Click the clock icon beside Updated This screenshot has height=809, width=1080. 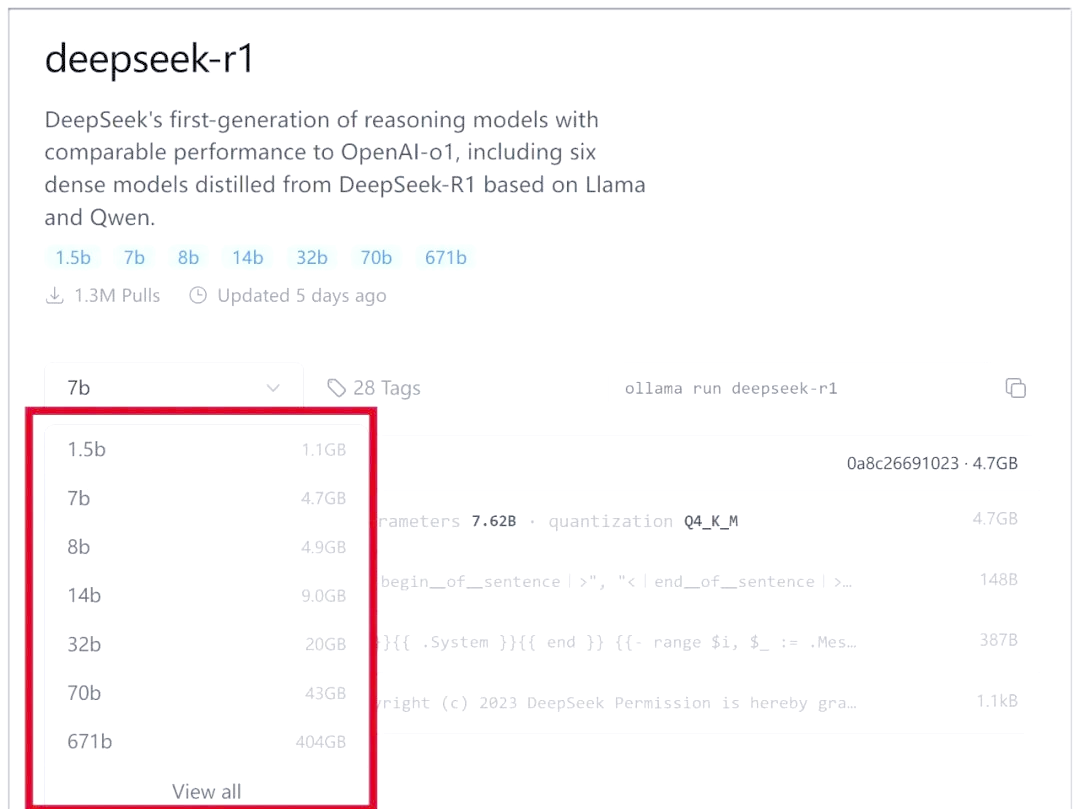[198, 296]
